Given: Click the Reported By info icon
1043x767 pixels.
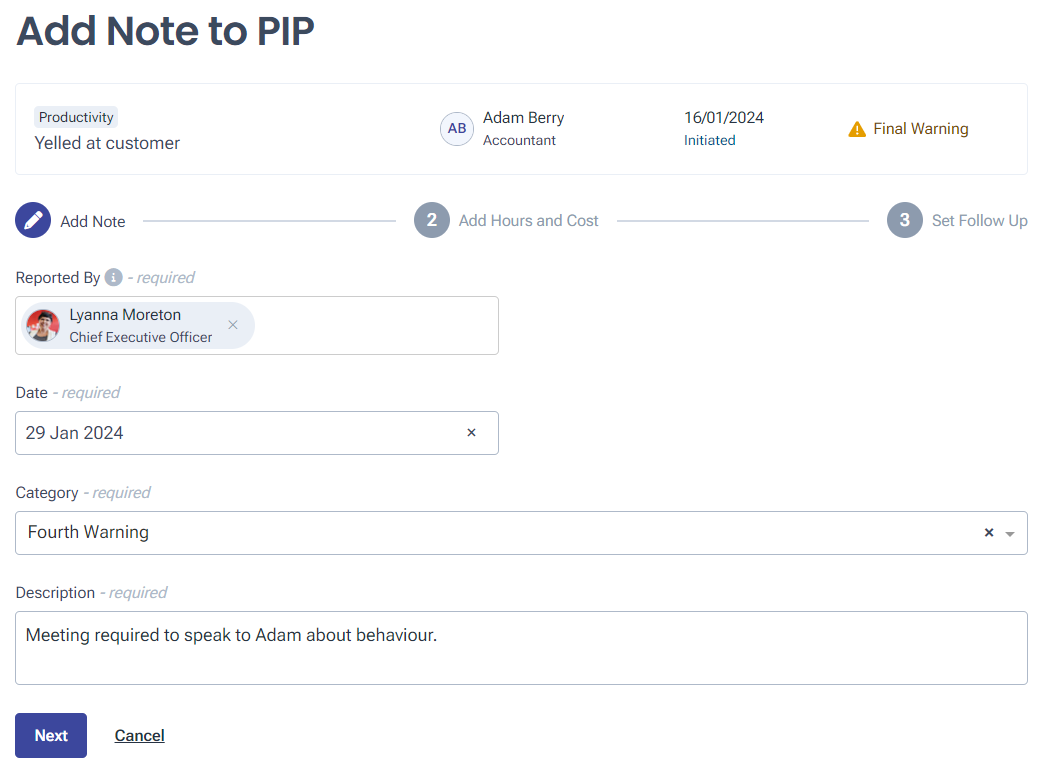Looking at the screenshot, I should 114,277.
